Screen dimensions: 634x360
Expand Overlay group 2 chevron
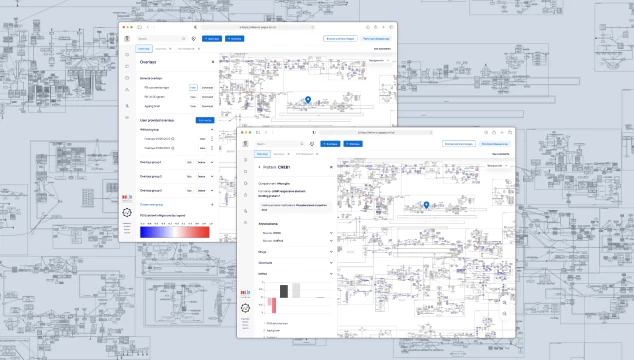[x=212, y=176]
